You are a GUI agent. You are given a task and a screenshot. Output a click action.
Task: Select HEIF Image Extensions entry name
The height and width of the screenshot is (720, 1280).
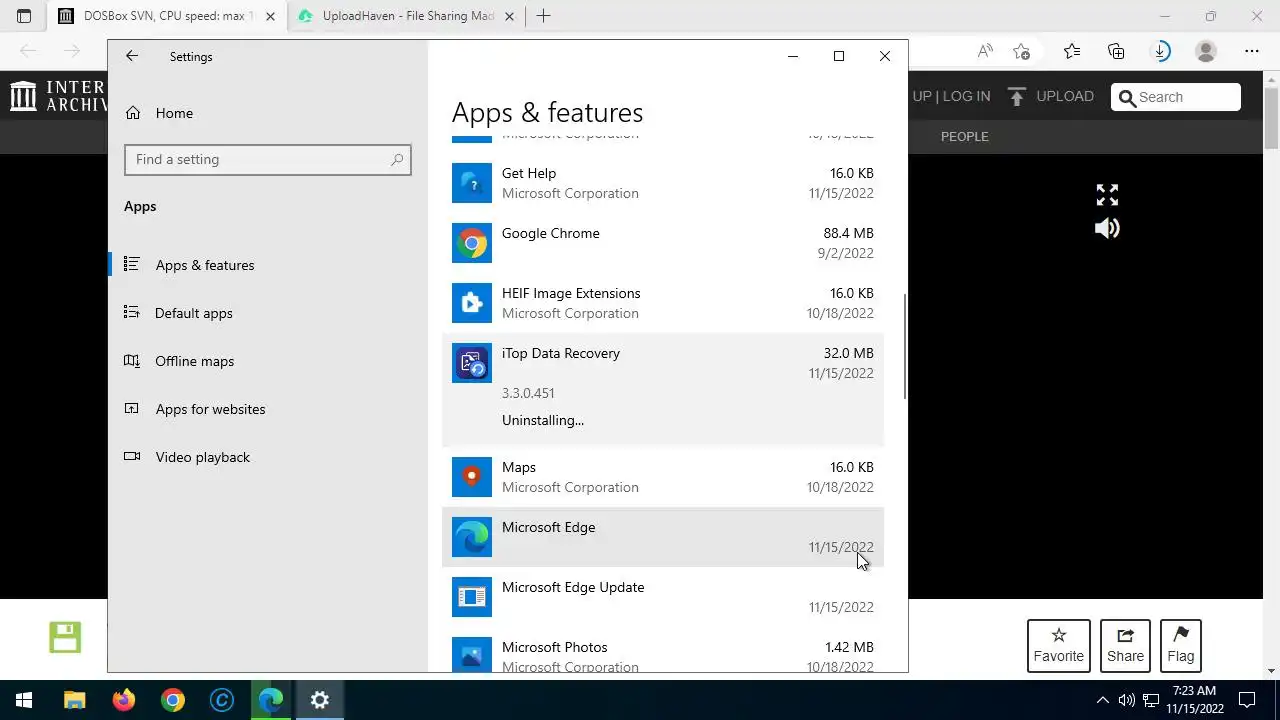(571, 293)
